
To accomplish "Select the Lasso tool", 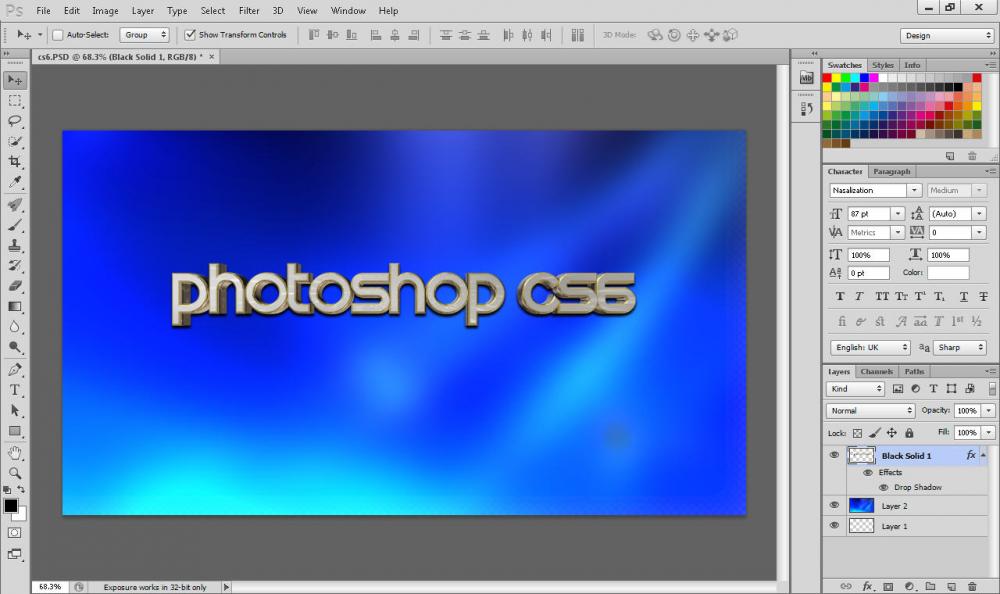I will point(15,121).
